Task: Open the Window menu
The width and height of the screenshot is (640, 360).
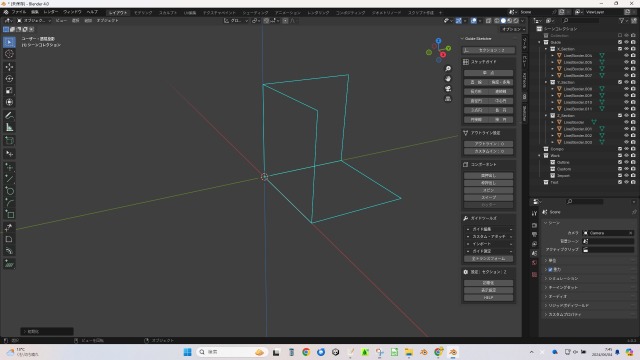Action: (72, 12)
